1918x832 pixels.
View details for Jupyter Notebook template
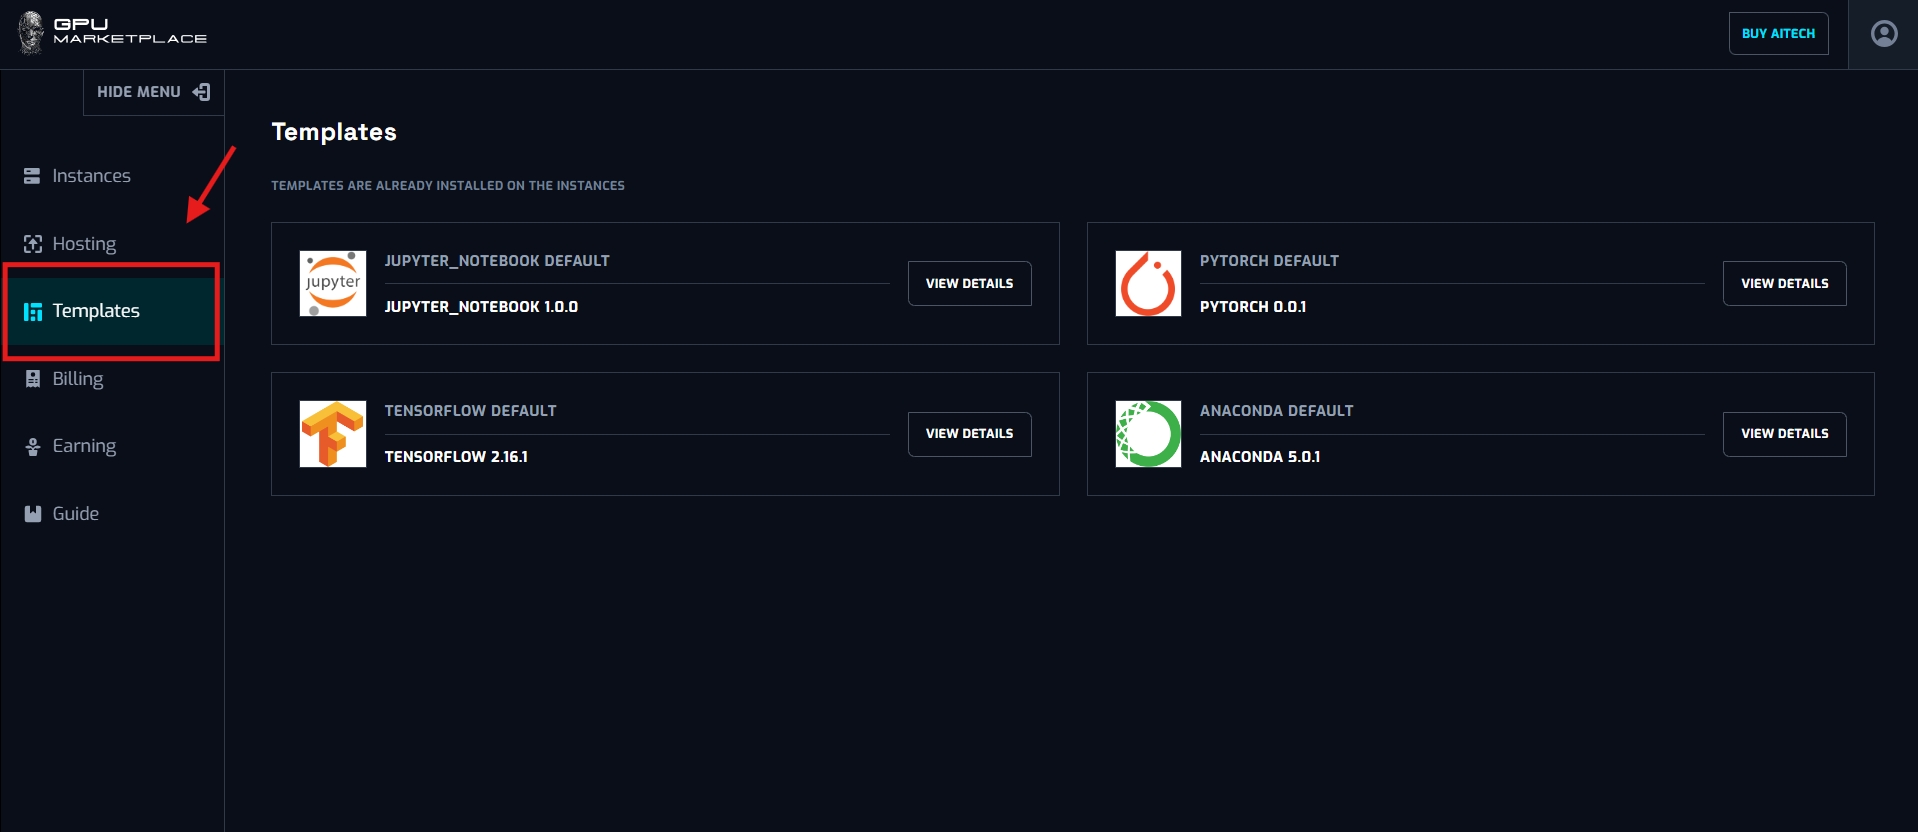(969, 284)
